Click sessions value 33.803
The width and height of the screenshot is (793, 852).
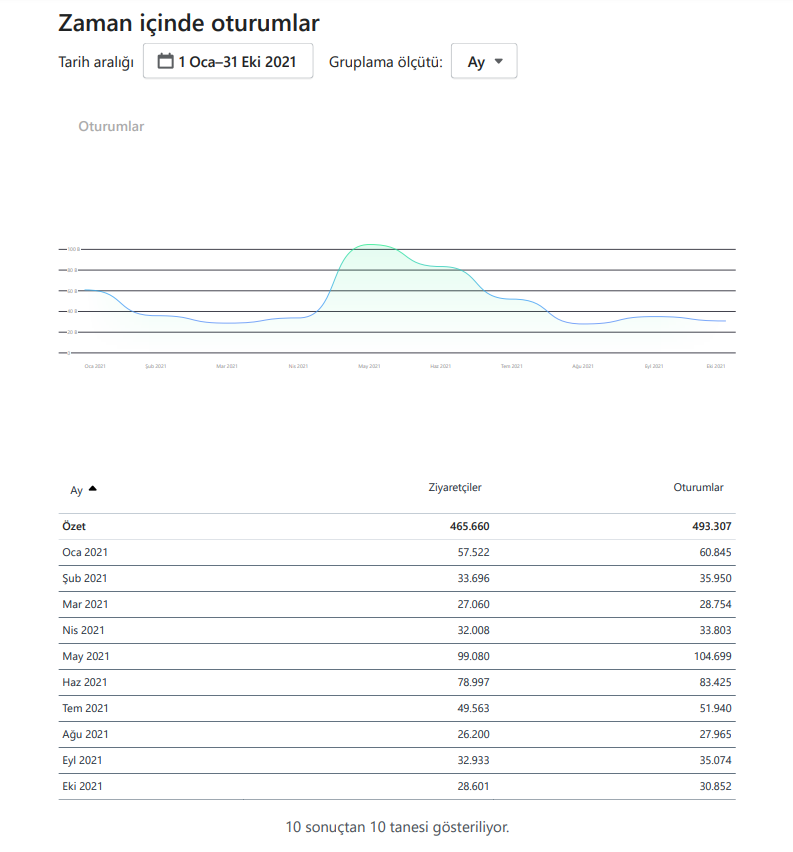[715, 630]
